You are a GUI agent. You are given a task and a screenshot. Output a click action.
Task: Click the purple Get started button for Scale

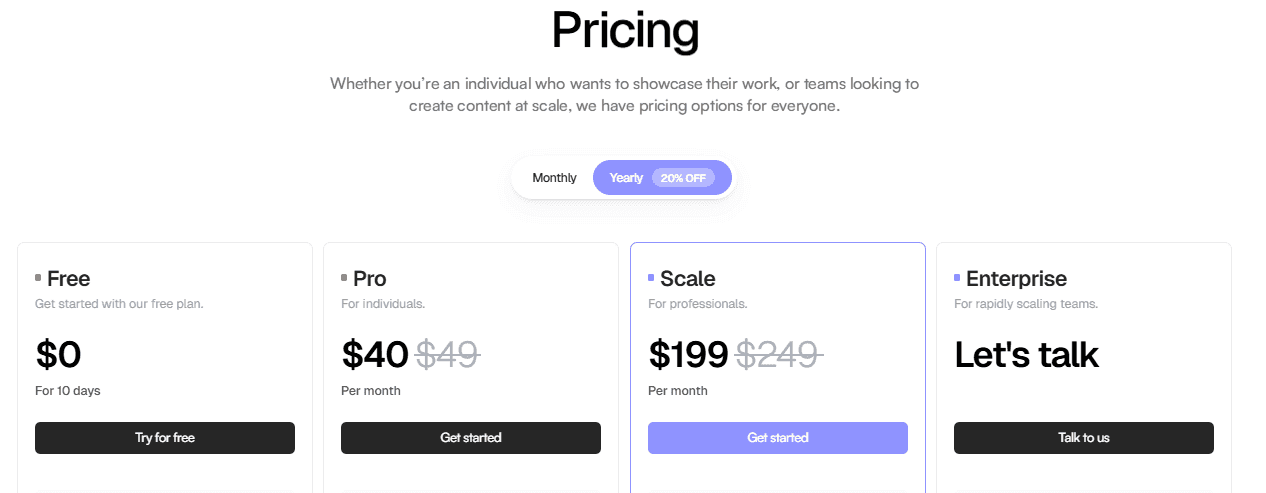click(777, 438)
